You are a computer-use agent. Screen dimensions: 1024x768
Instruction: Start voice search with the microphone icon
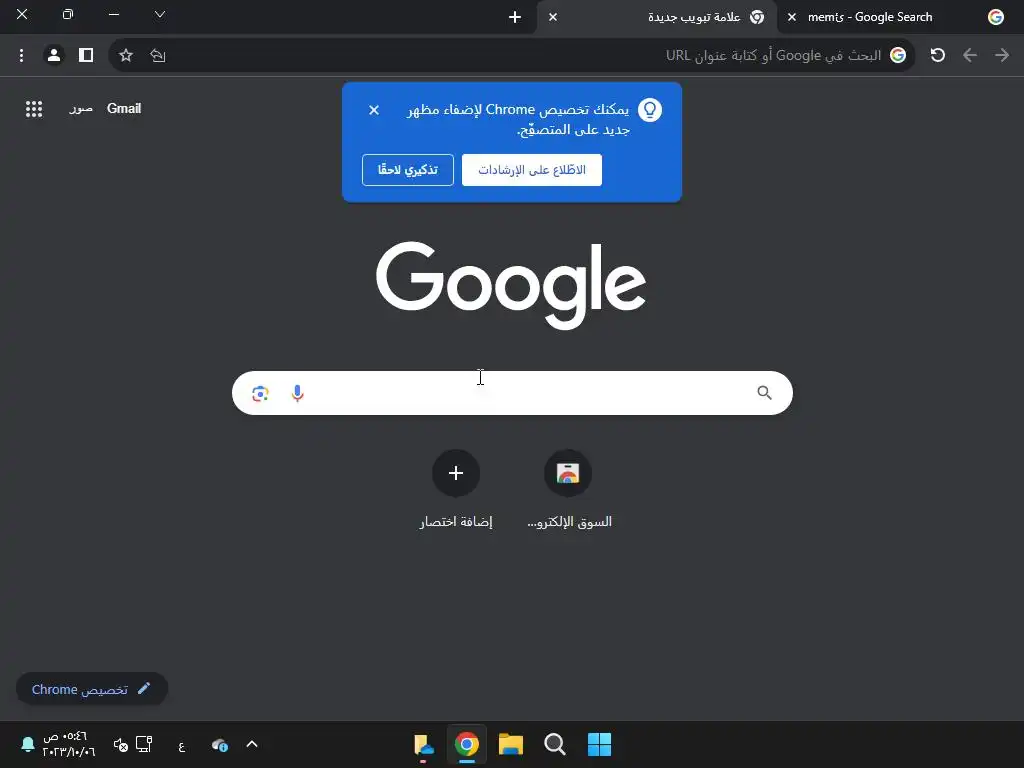[297, 393]
